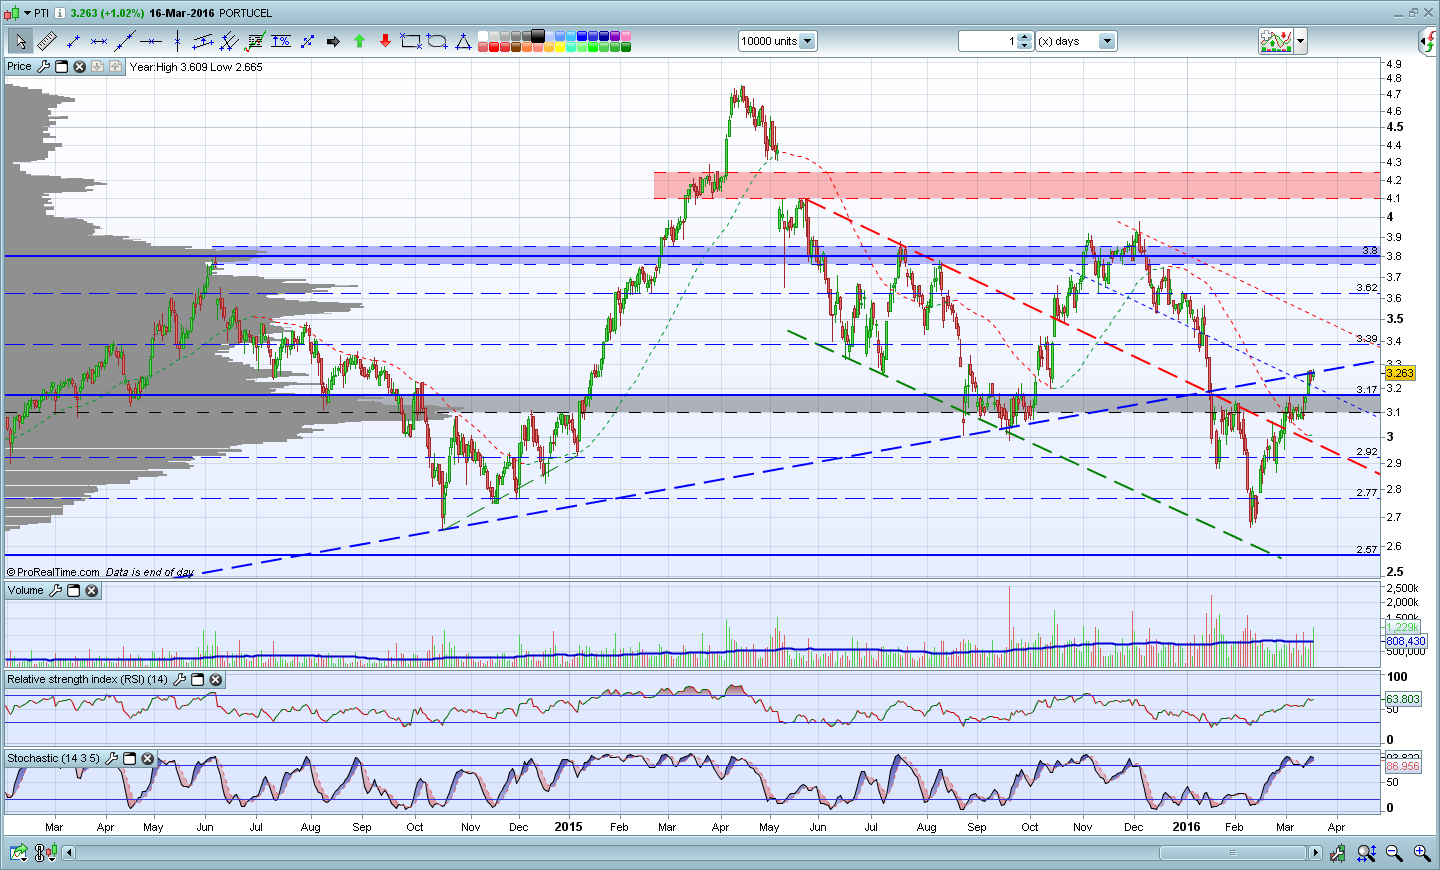Viewport: 1440px width, 870px height.
Task: Maximize the Stochastic panel
Action: point(129,759)
